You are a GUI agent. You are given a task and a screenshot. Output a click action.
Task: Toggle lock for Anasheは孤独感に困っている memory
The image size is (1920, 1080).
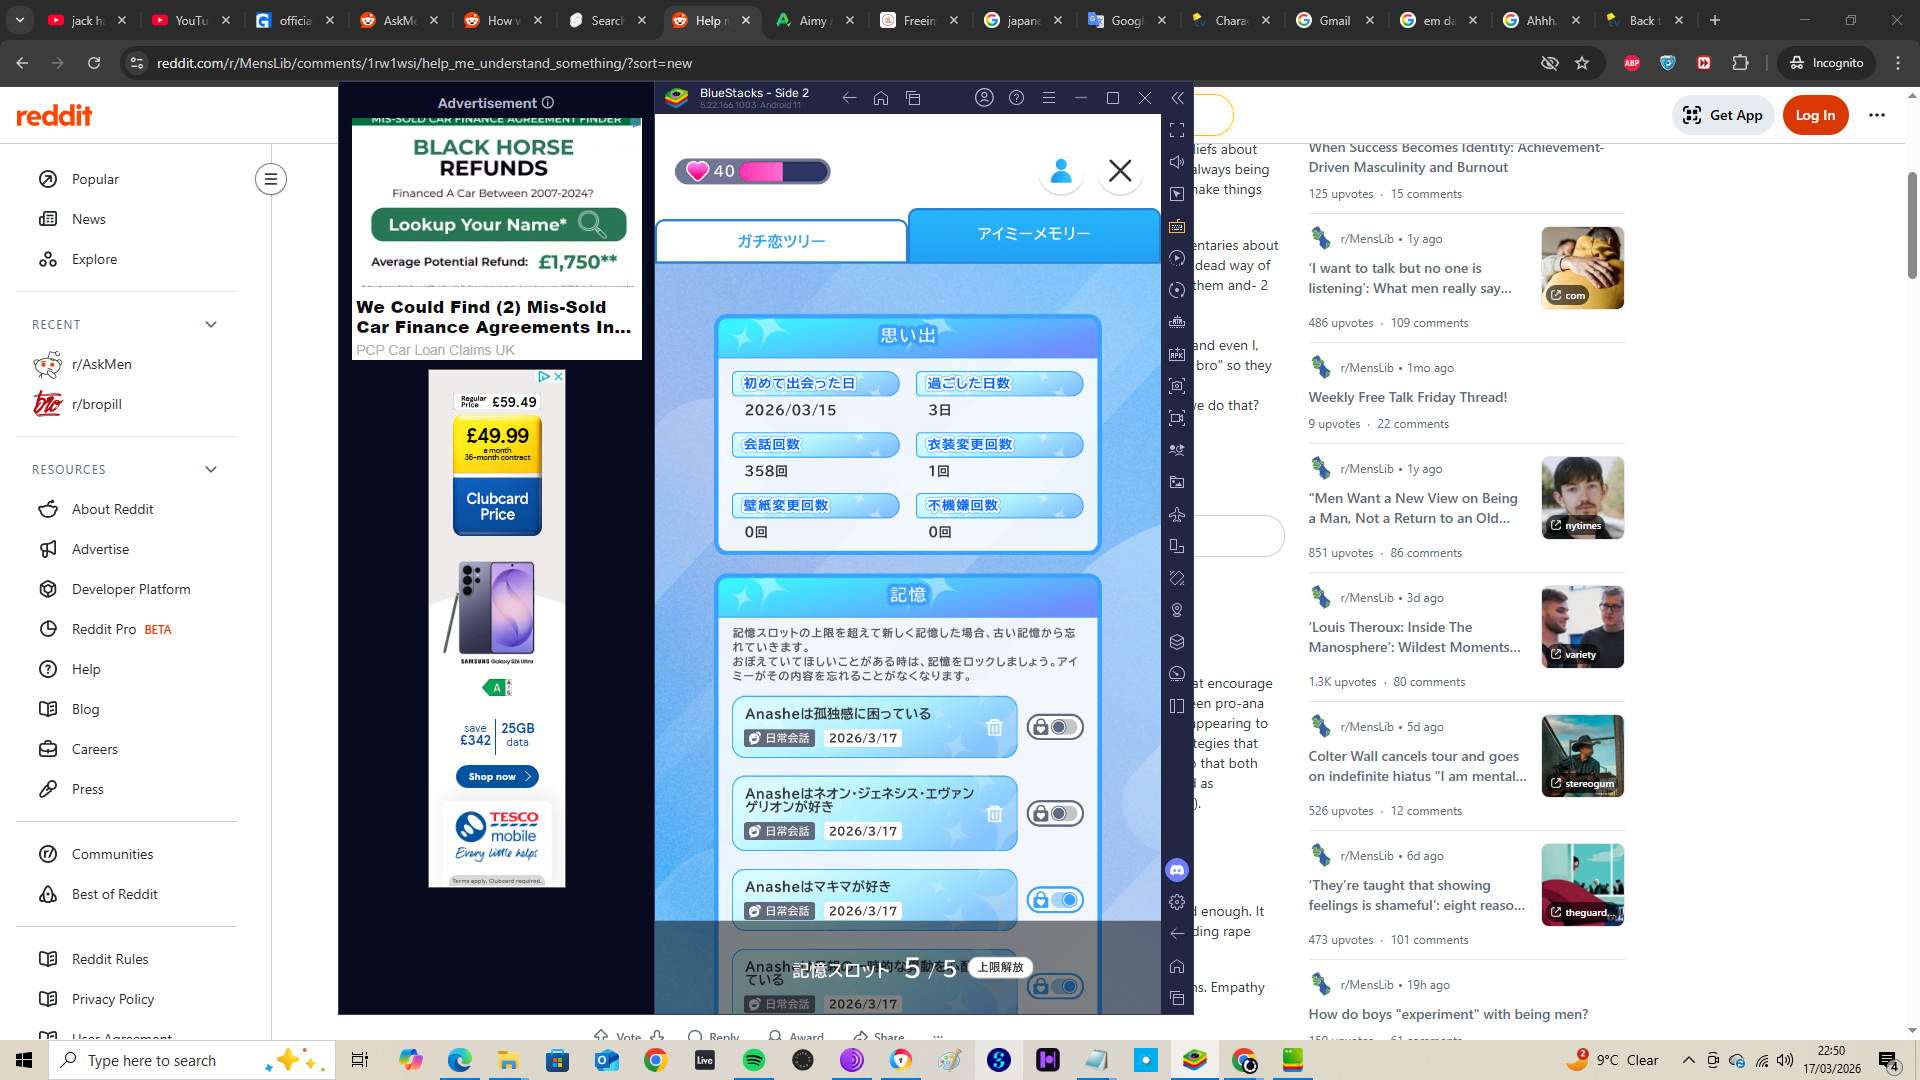[1055, 727]
